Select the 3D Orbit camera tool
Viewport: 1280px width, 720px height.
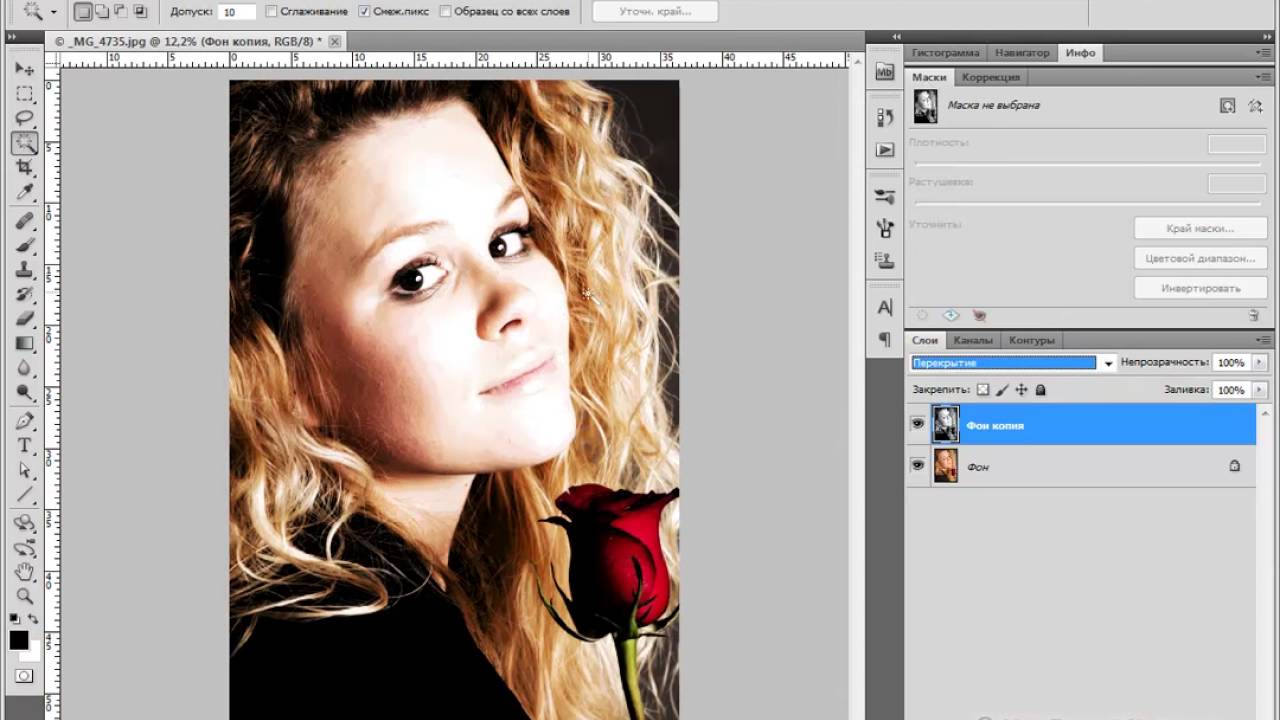25,548
